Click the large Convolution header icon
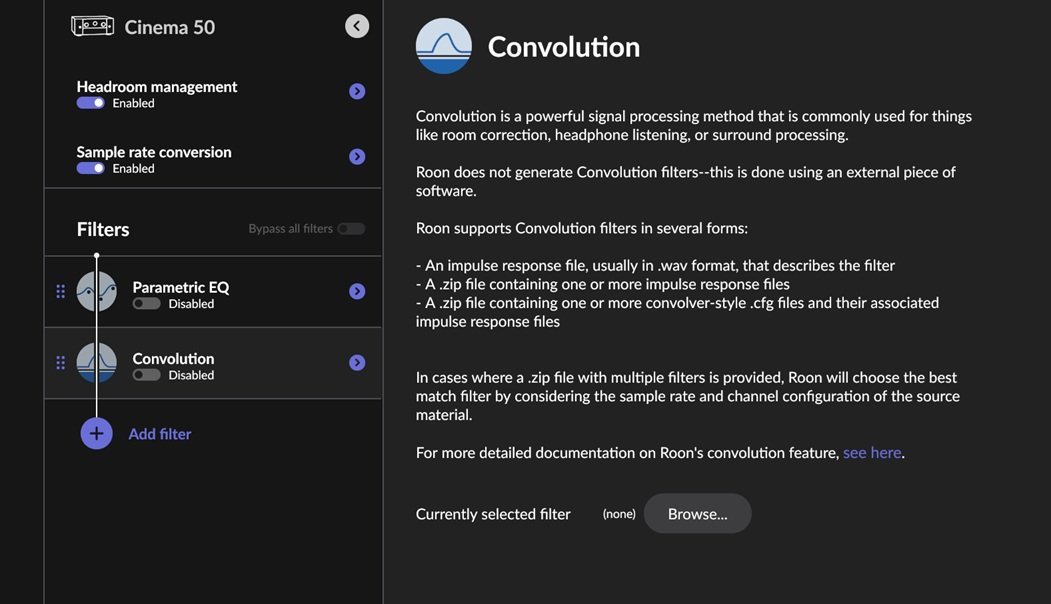The height and width of the screenshot is (604, 1051). click(444, 46)
